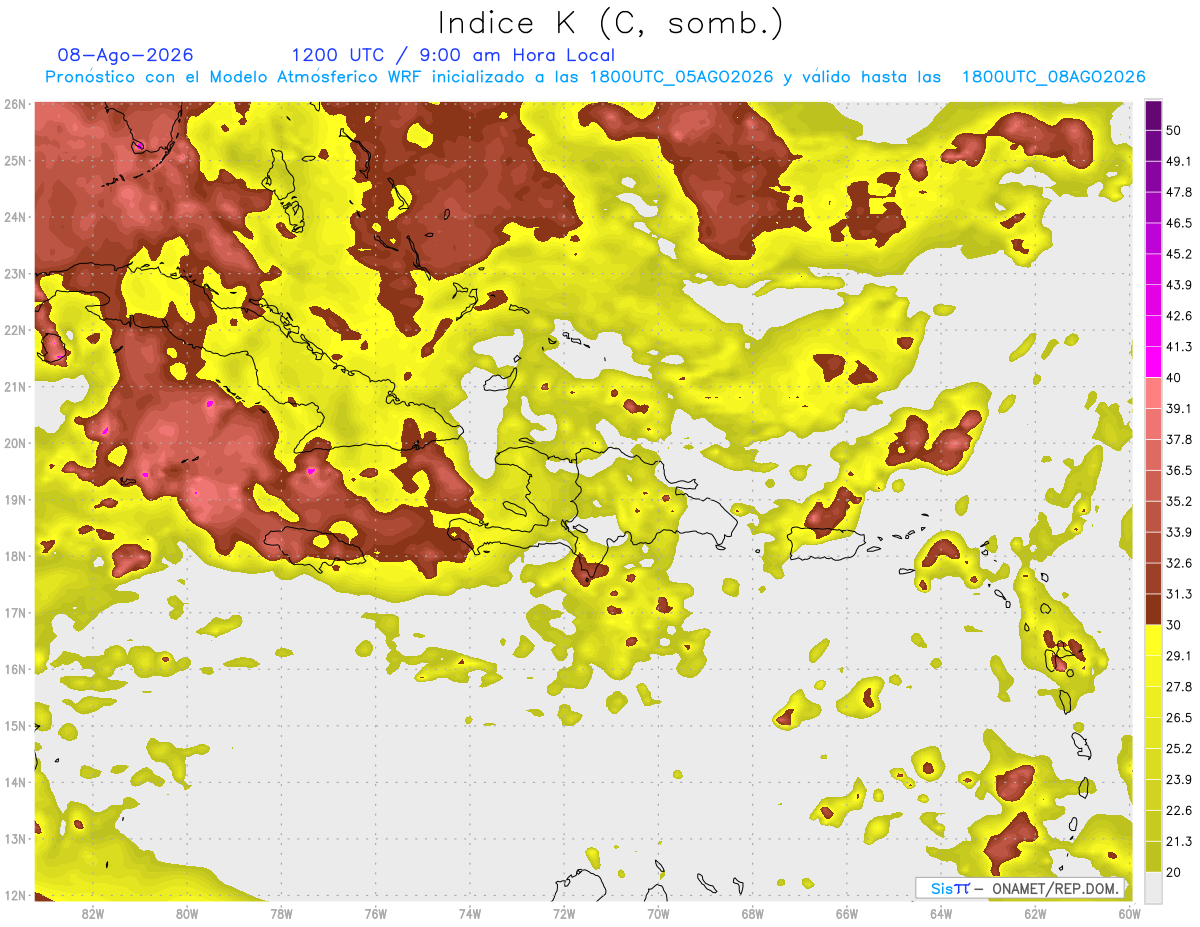Click the '16N' latitude label
1200x927 pixels.
click(15, 669)
